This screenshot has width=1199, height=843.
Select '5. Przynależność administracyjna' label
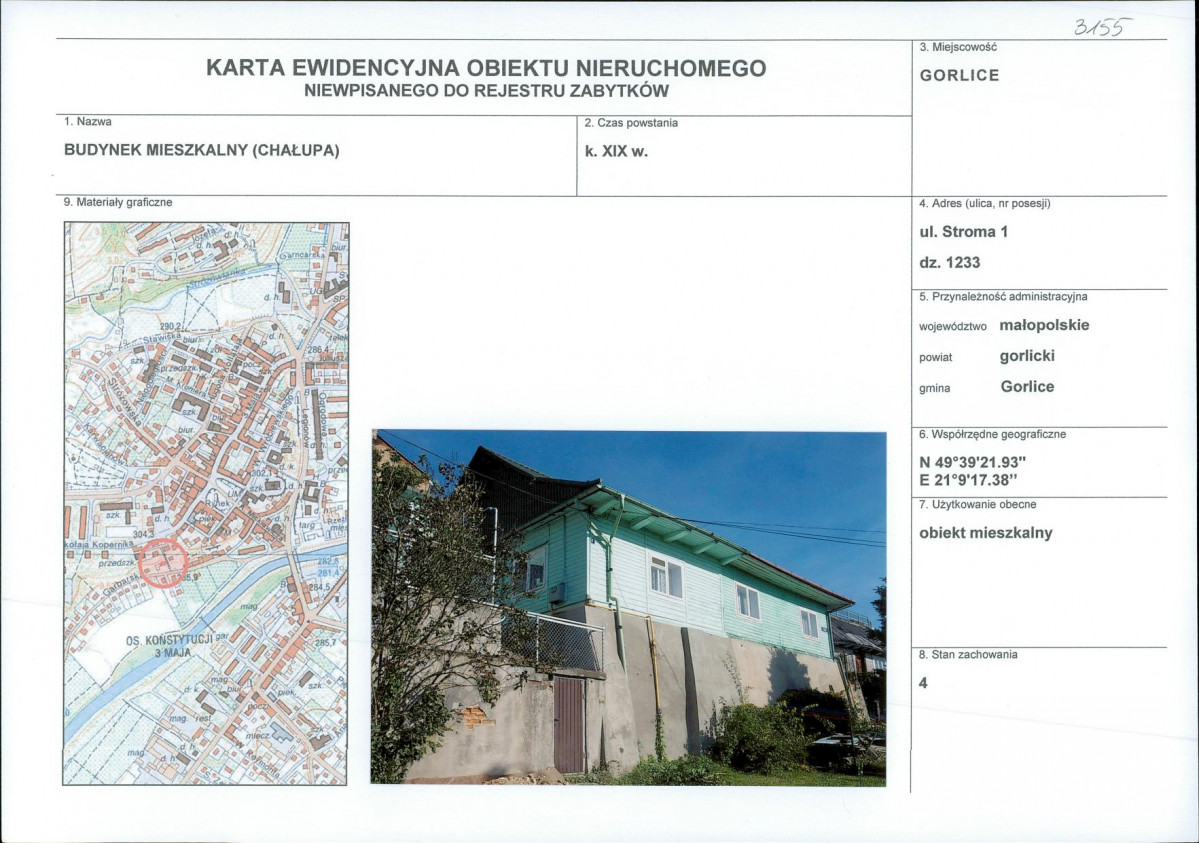tap(1003, 297)
